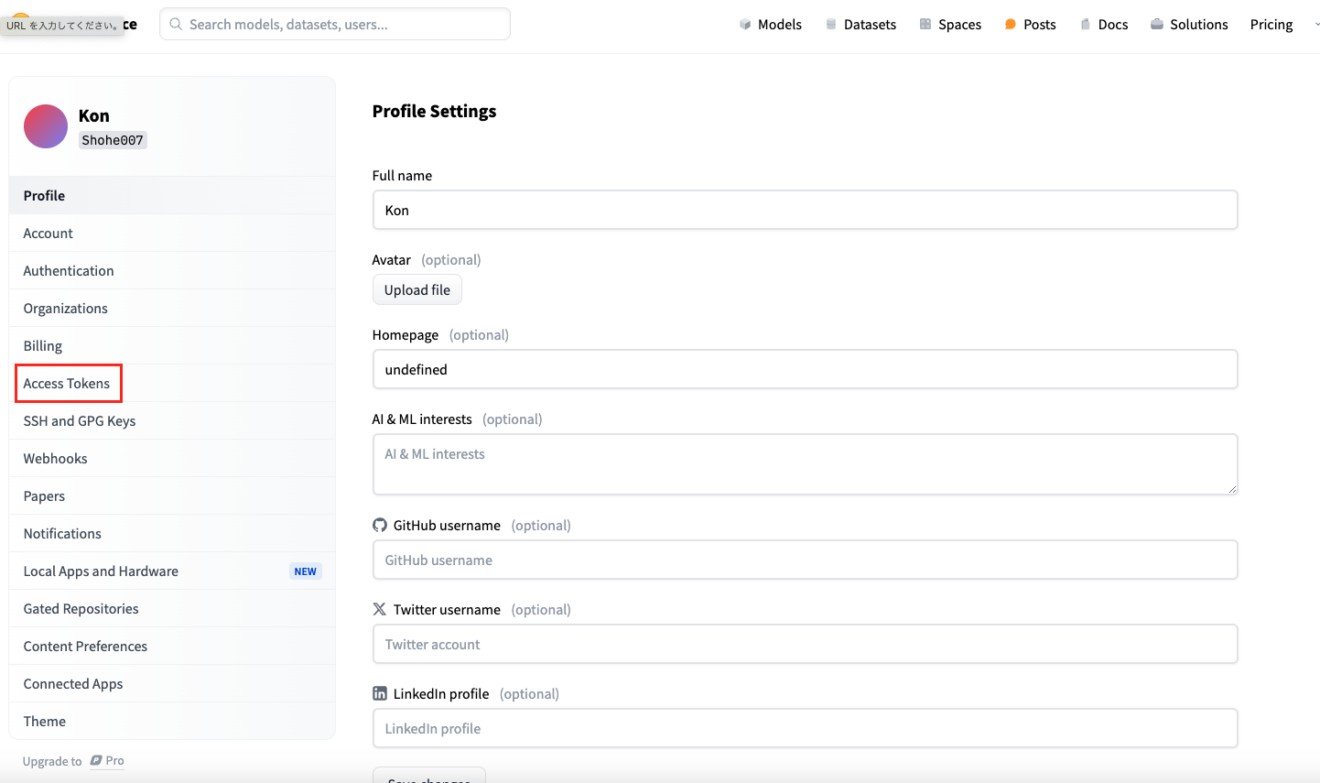The width and height of the screenshot is (1320, 783).
Task: Click into the GitHub username field
Action: (x=804, y=560)
